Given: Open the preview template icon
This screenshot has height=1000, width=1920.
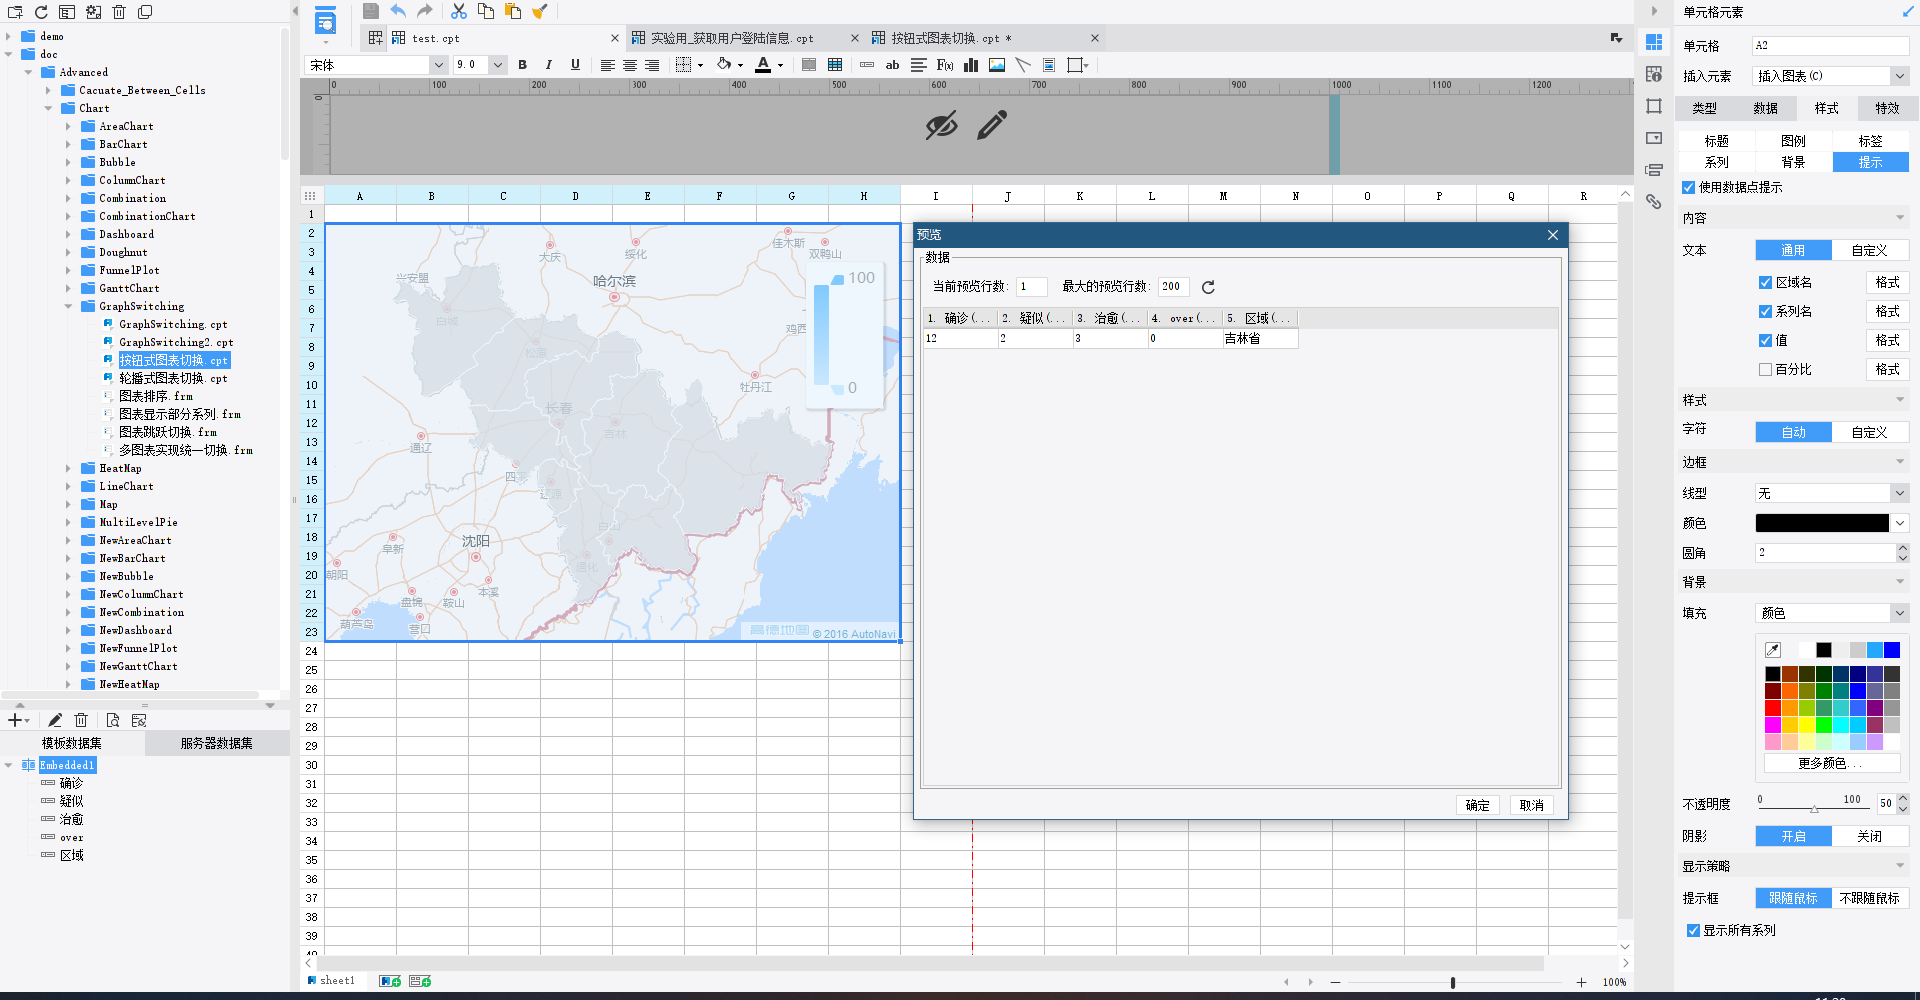Looking at the screenshot, I should coord(326,21).
